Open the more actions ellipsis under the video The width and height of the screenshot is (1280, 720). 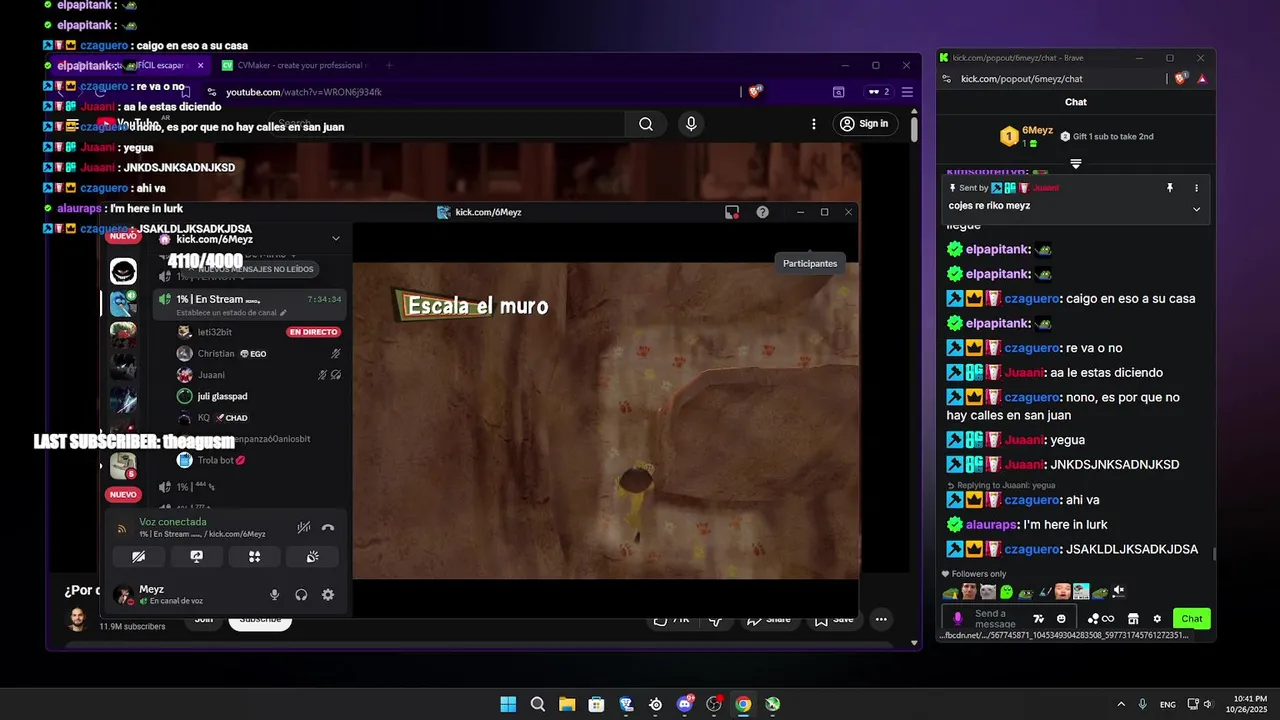[x=881, y=619]
